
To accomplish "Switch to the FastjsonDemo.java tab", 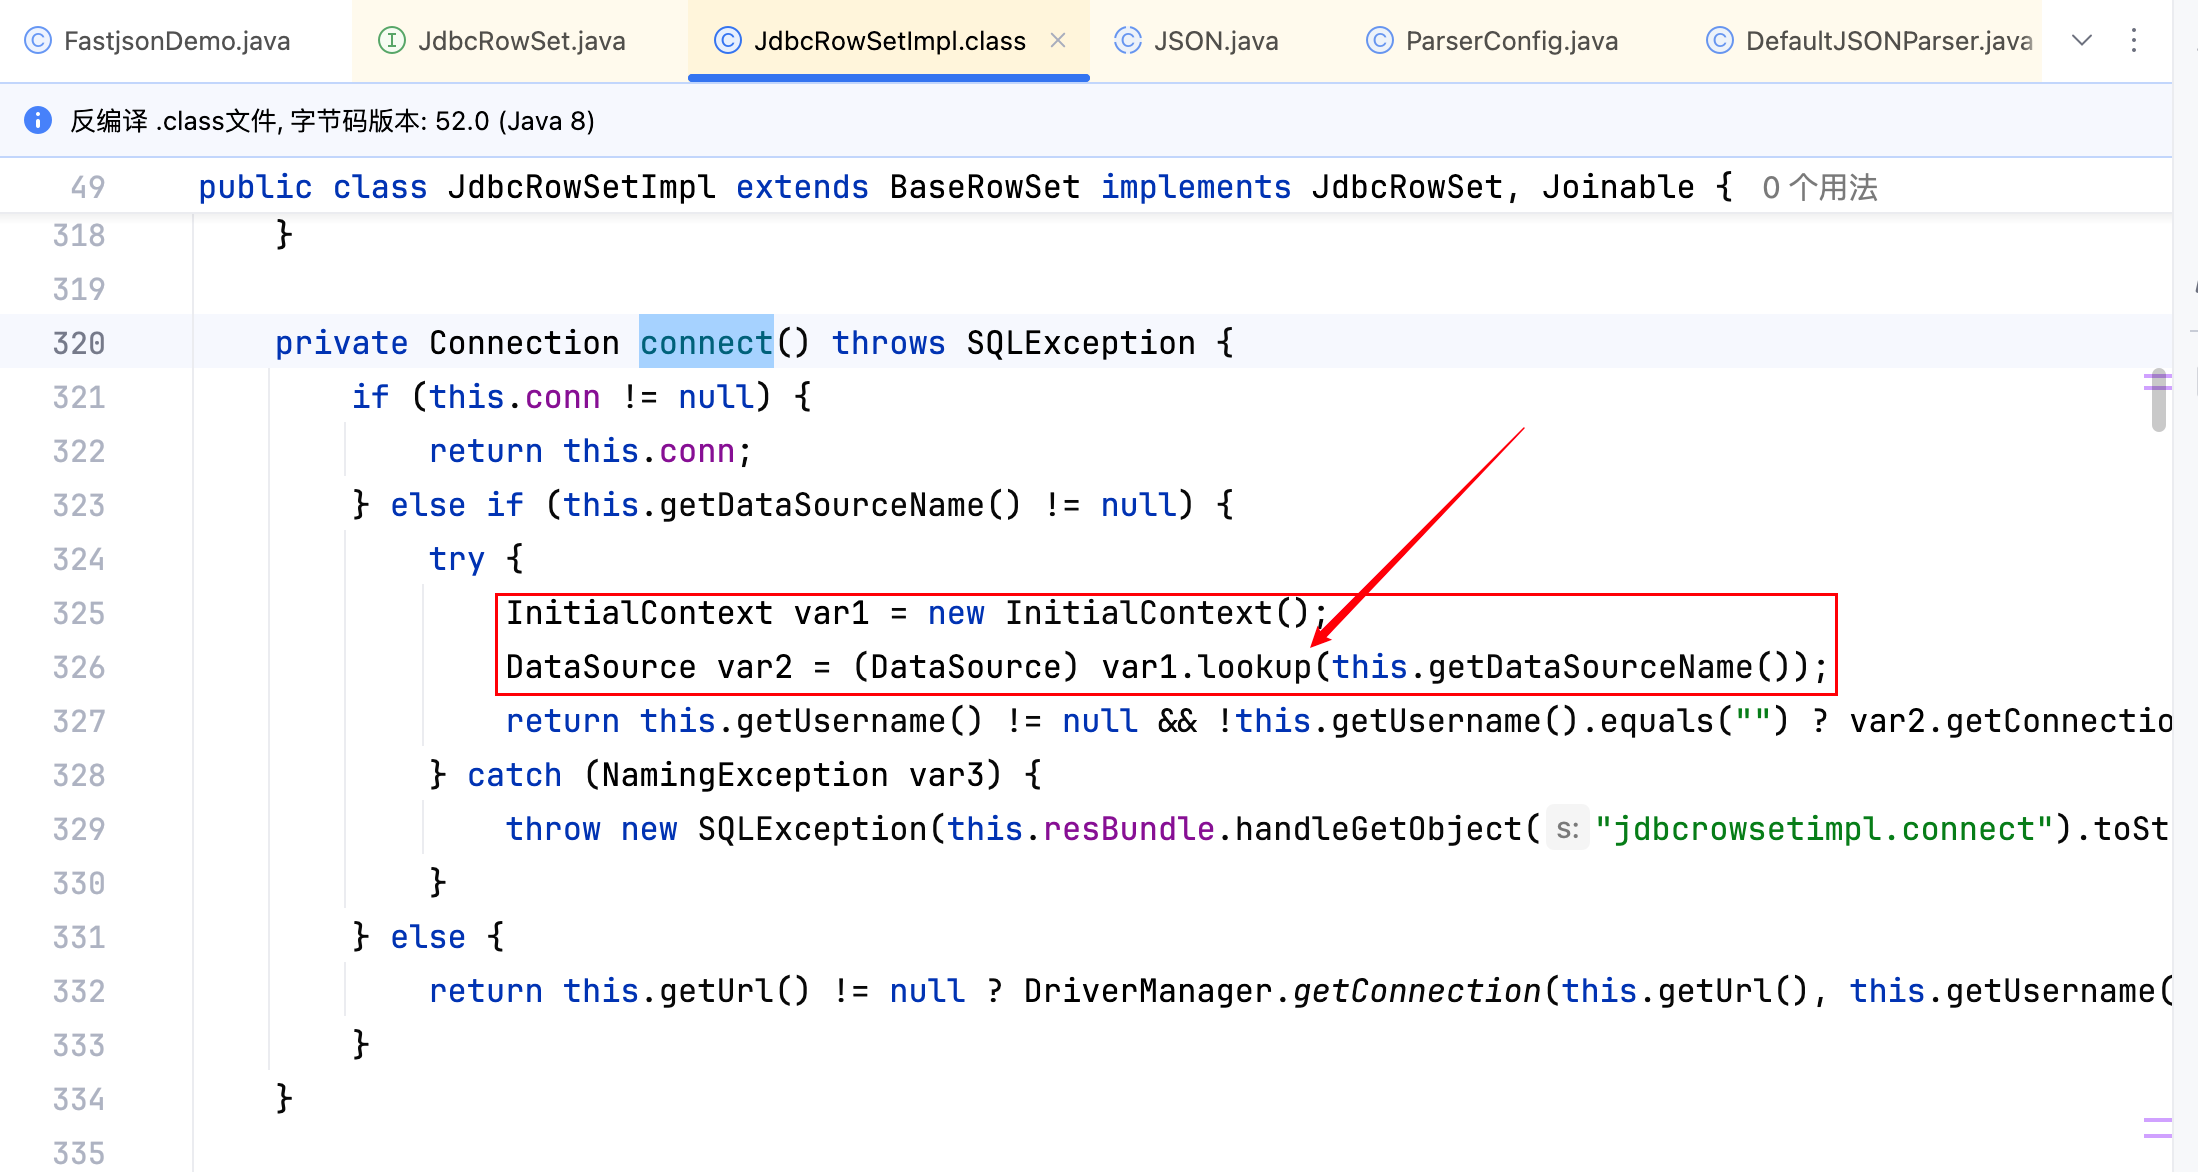I will [x=176, y=41].
